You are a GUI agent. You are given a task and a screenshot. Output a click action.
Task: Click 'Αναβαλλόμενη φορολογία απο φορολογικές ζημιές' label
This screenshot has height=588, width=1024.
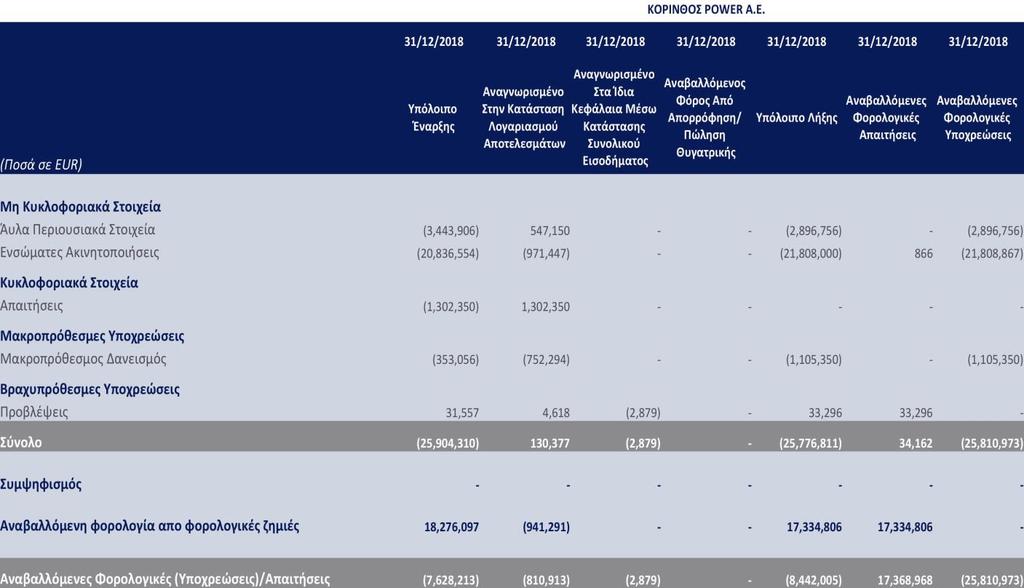tap(150, 527)
